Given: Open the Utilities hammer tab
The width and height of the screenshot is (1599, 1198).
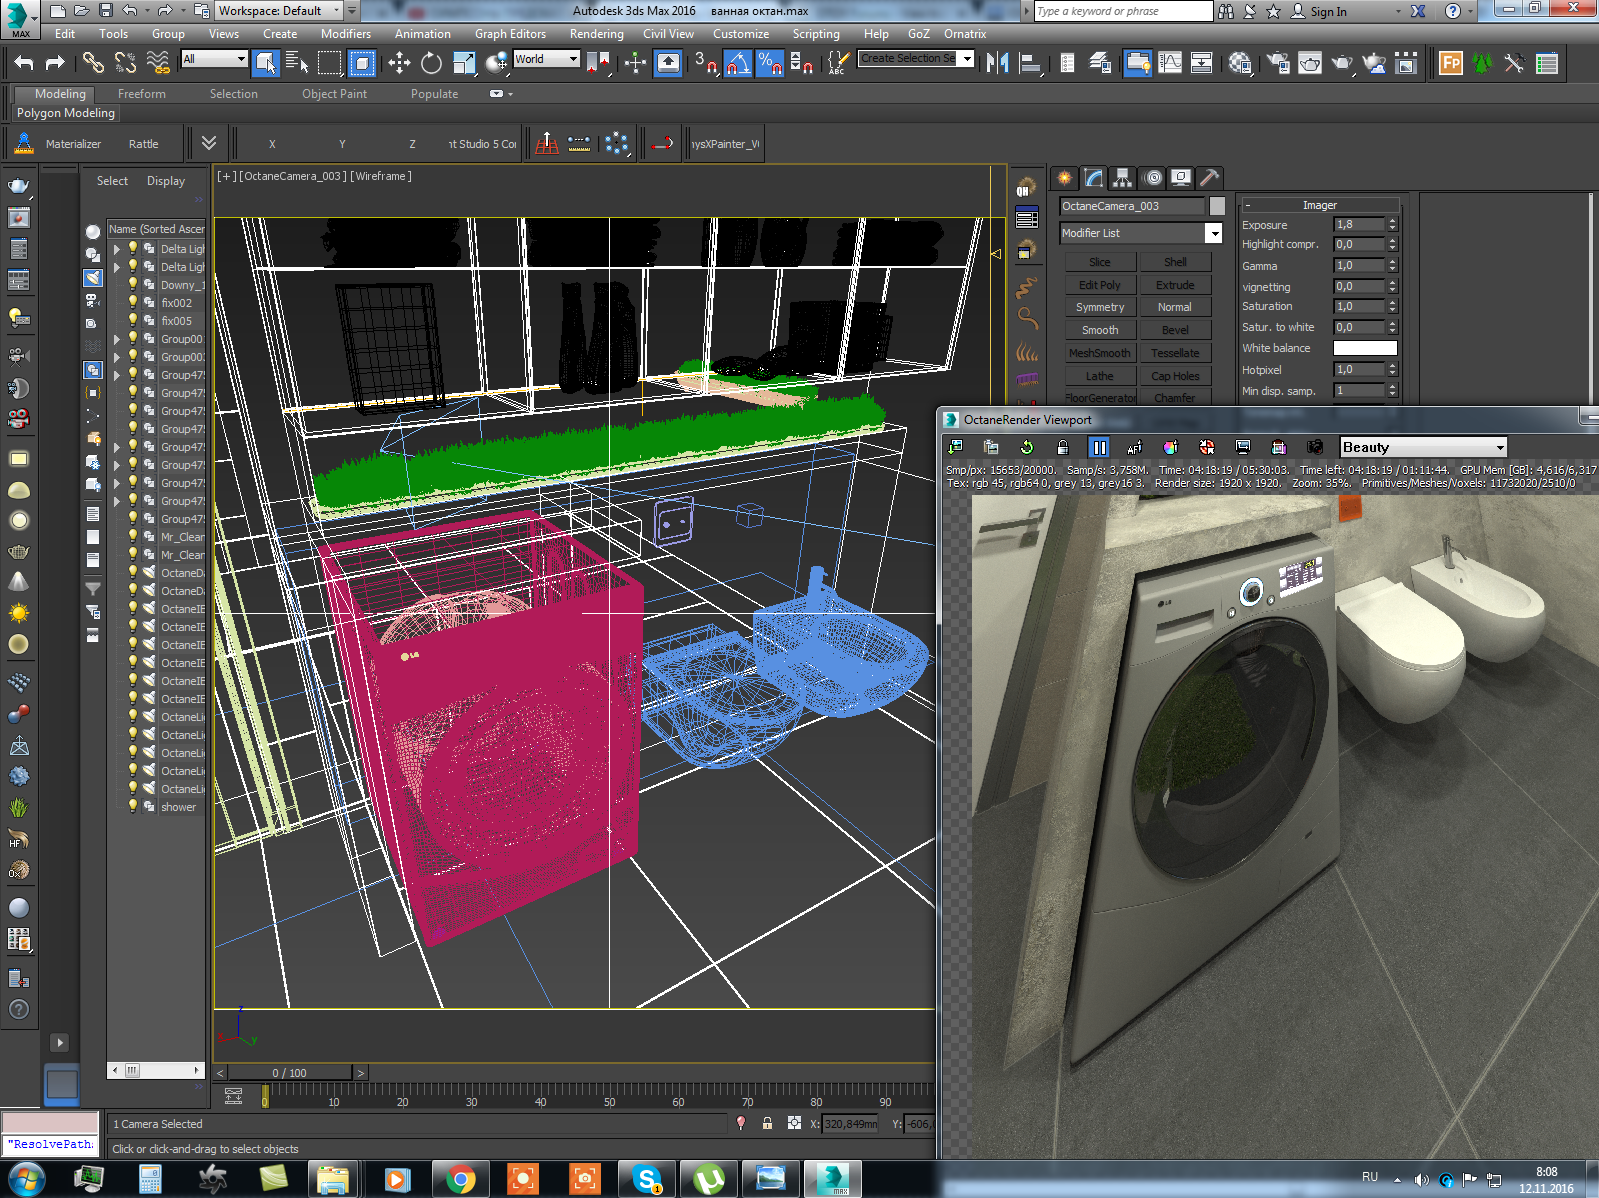Looking at the screenshot, I should [x=1209, y=178].
